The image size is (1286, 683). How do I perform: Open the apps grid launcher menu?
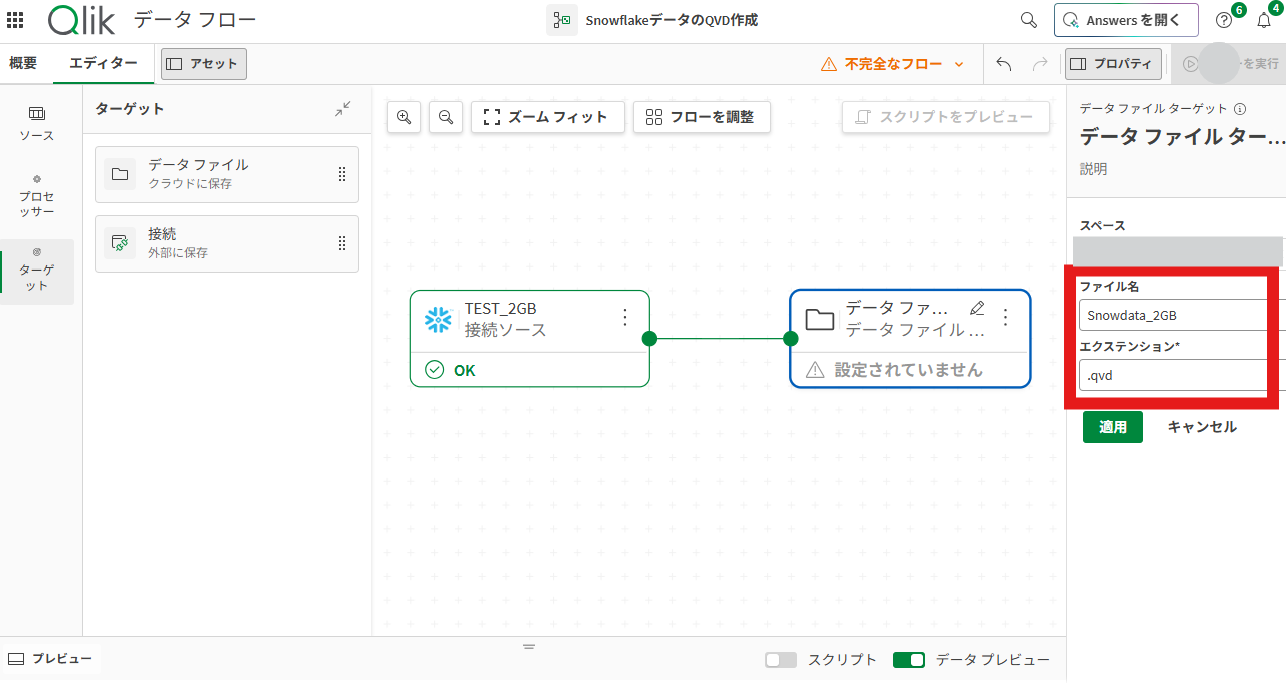coord(15,20)
